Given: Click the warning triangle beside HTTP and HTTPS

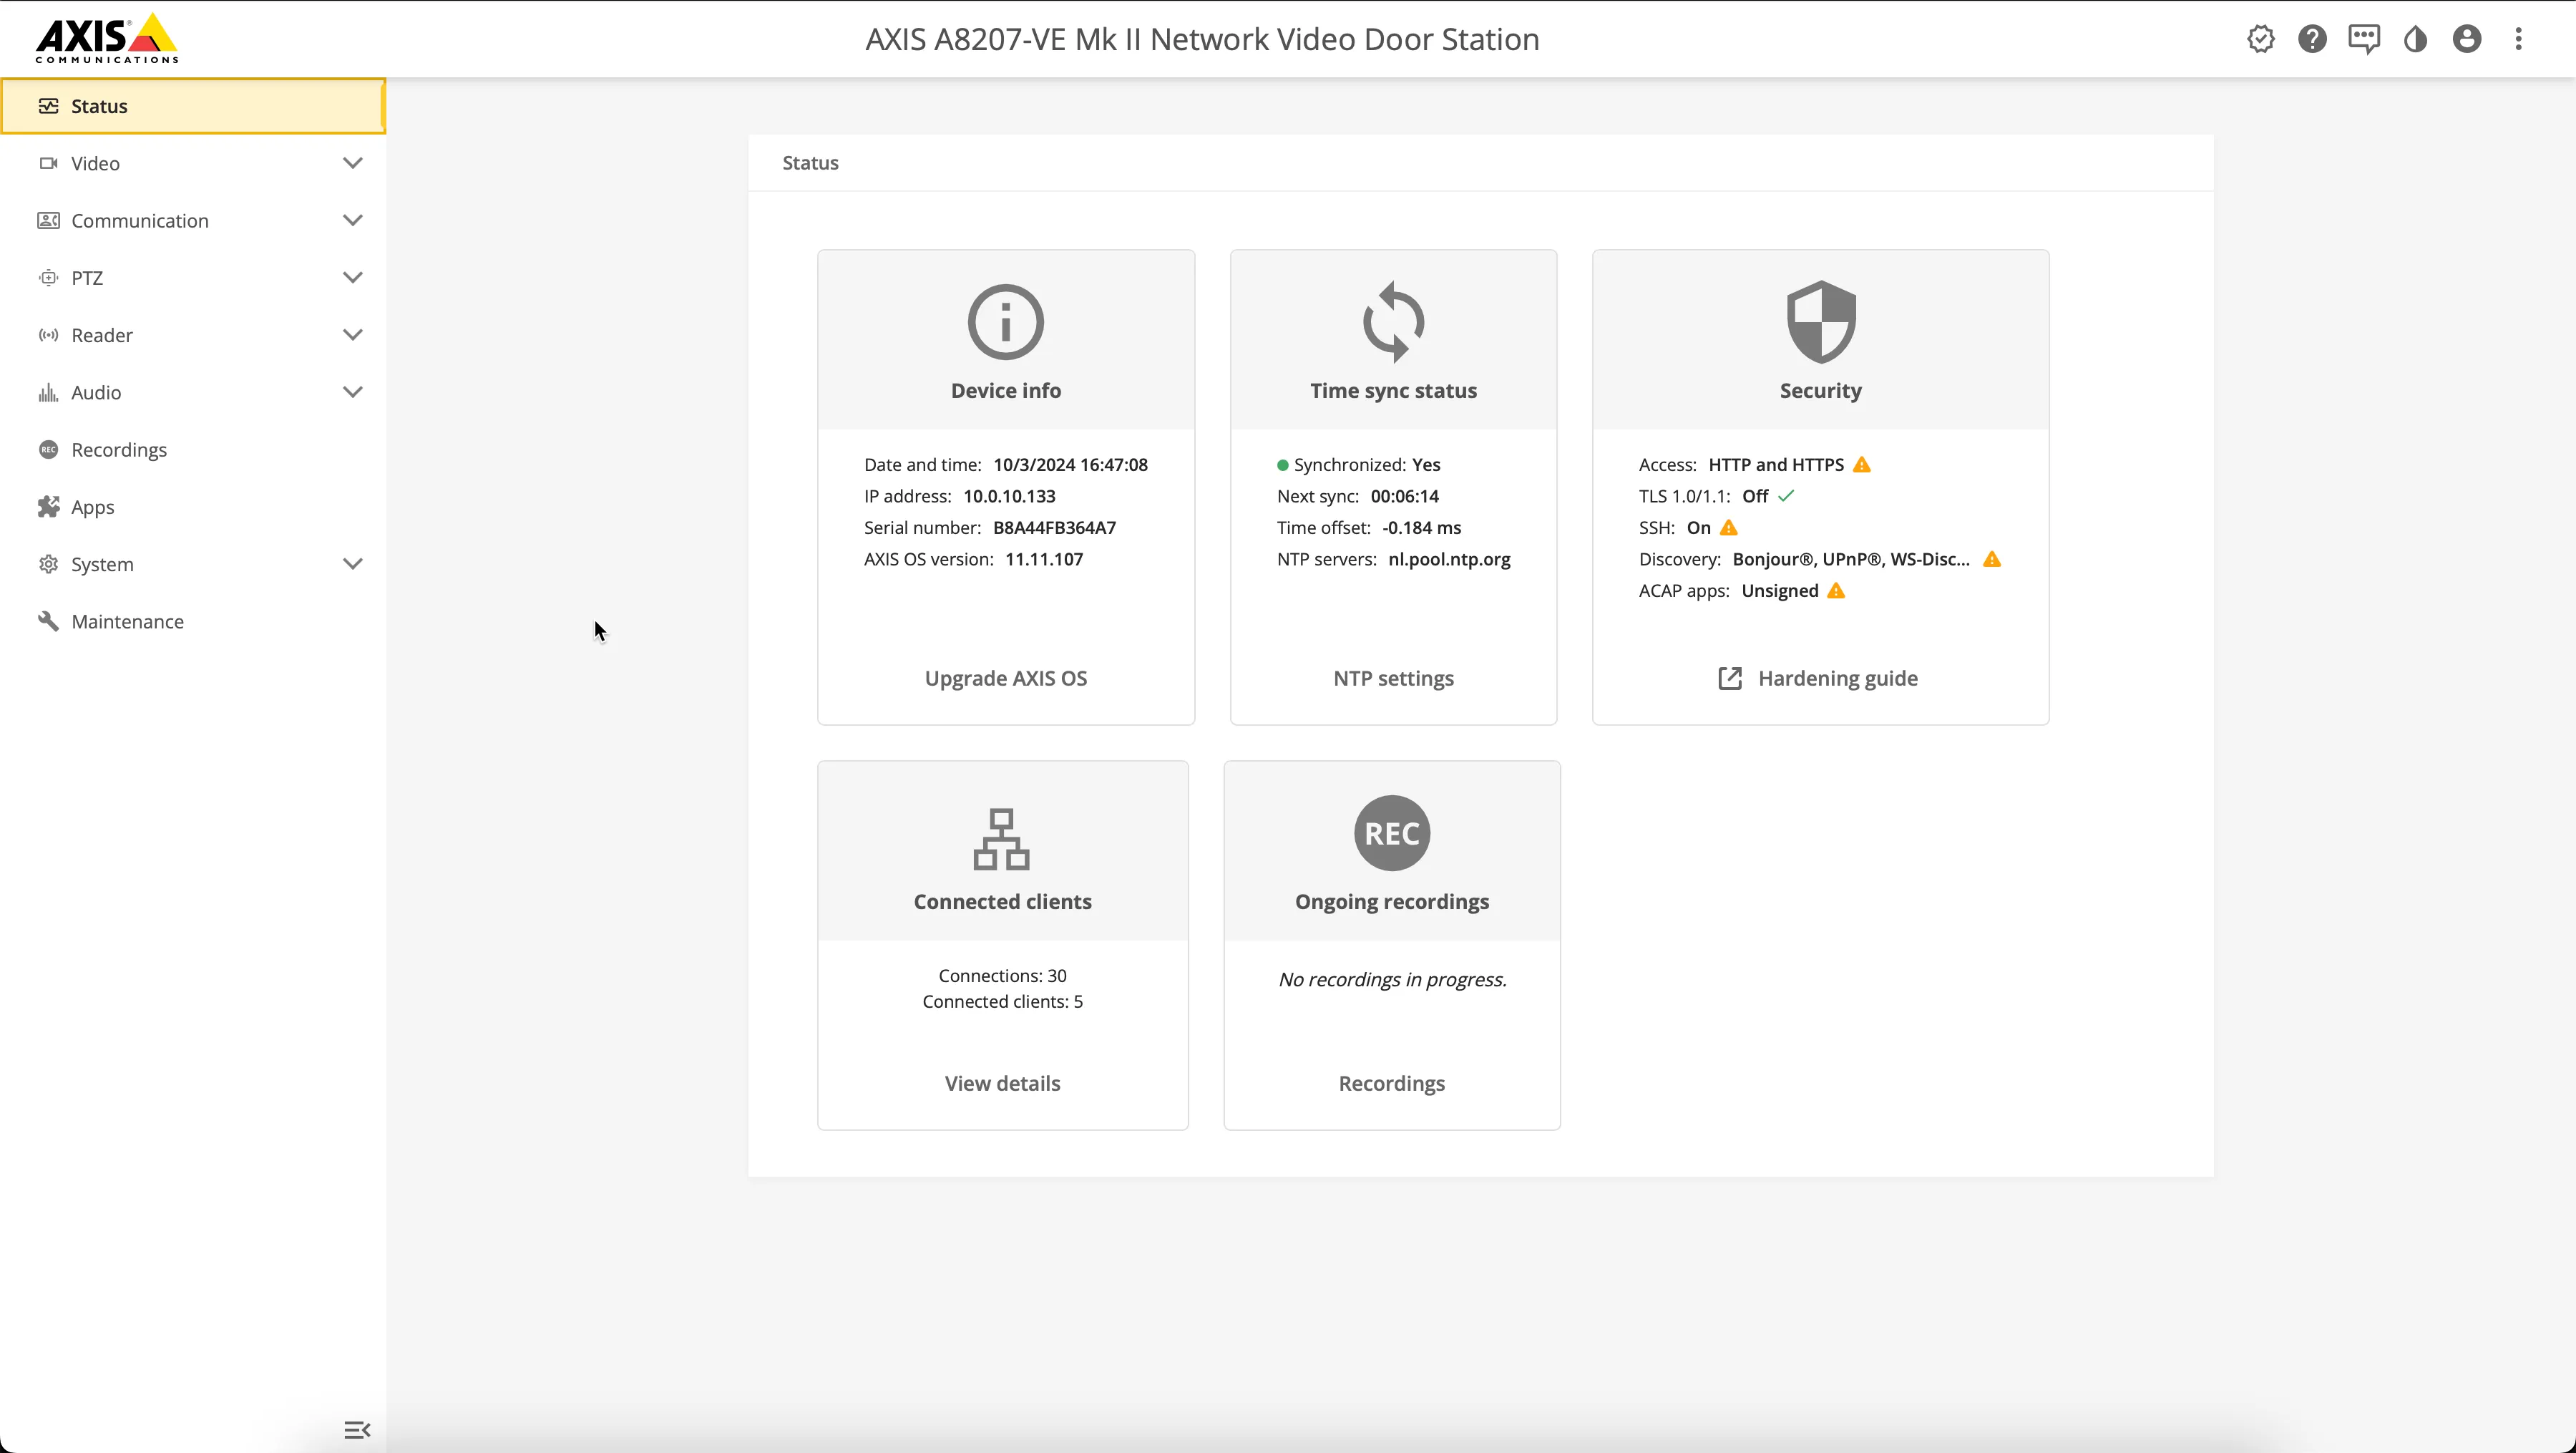Looking at the screenshot, I should [1861, 465].
